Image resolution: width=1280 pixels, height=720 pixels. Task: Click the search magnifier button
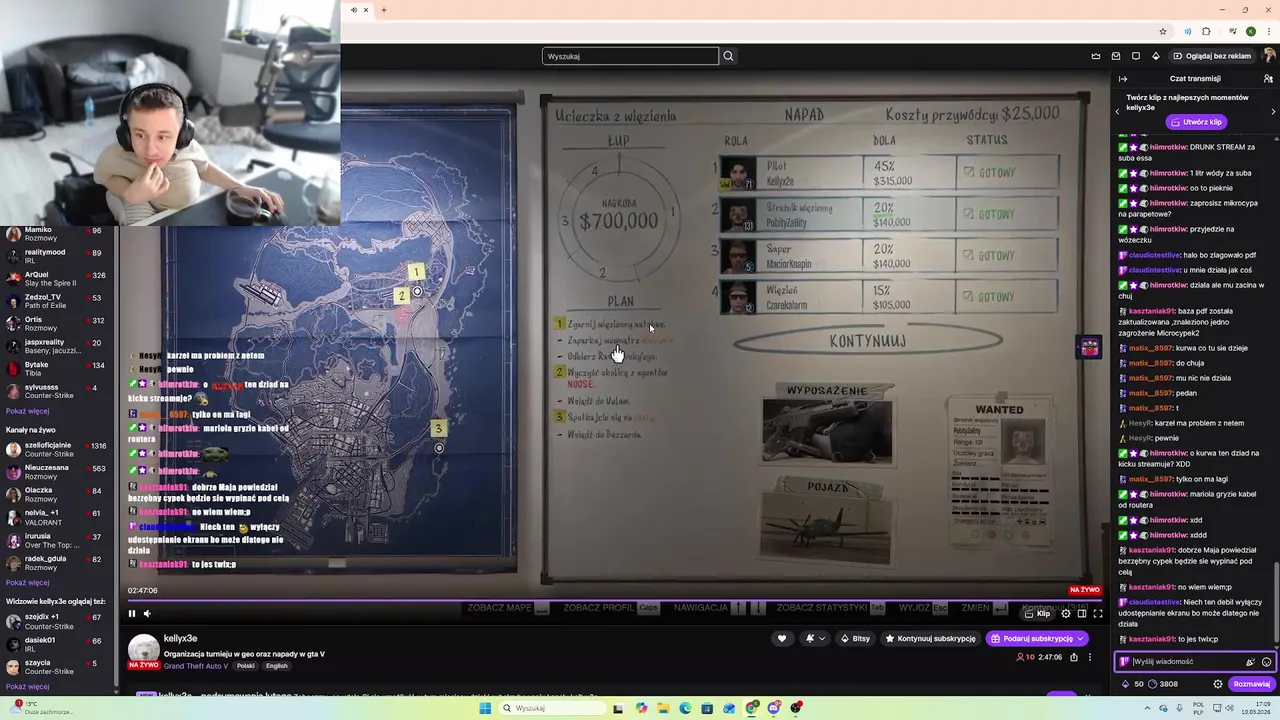click(x=728, y=56)
